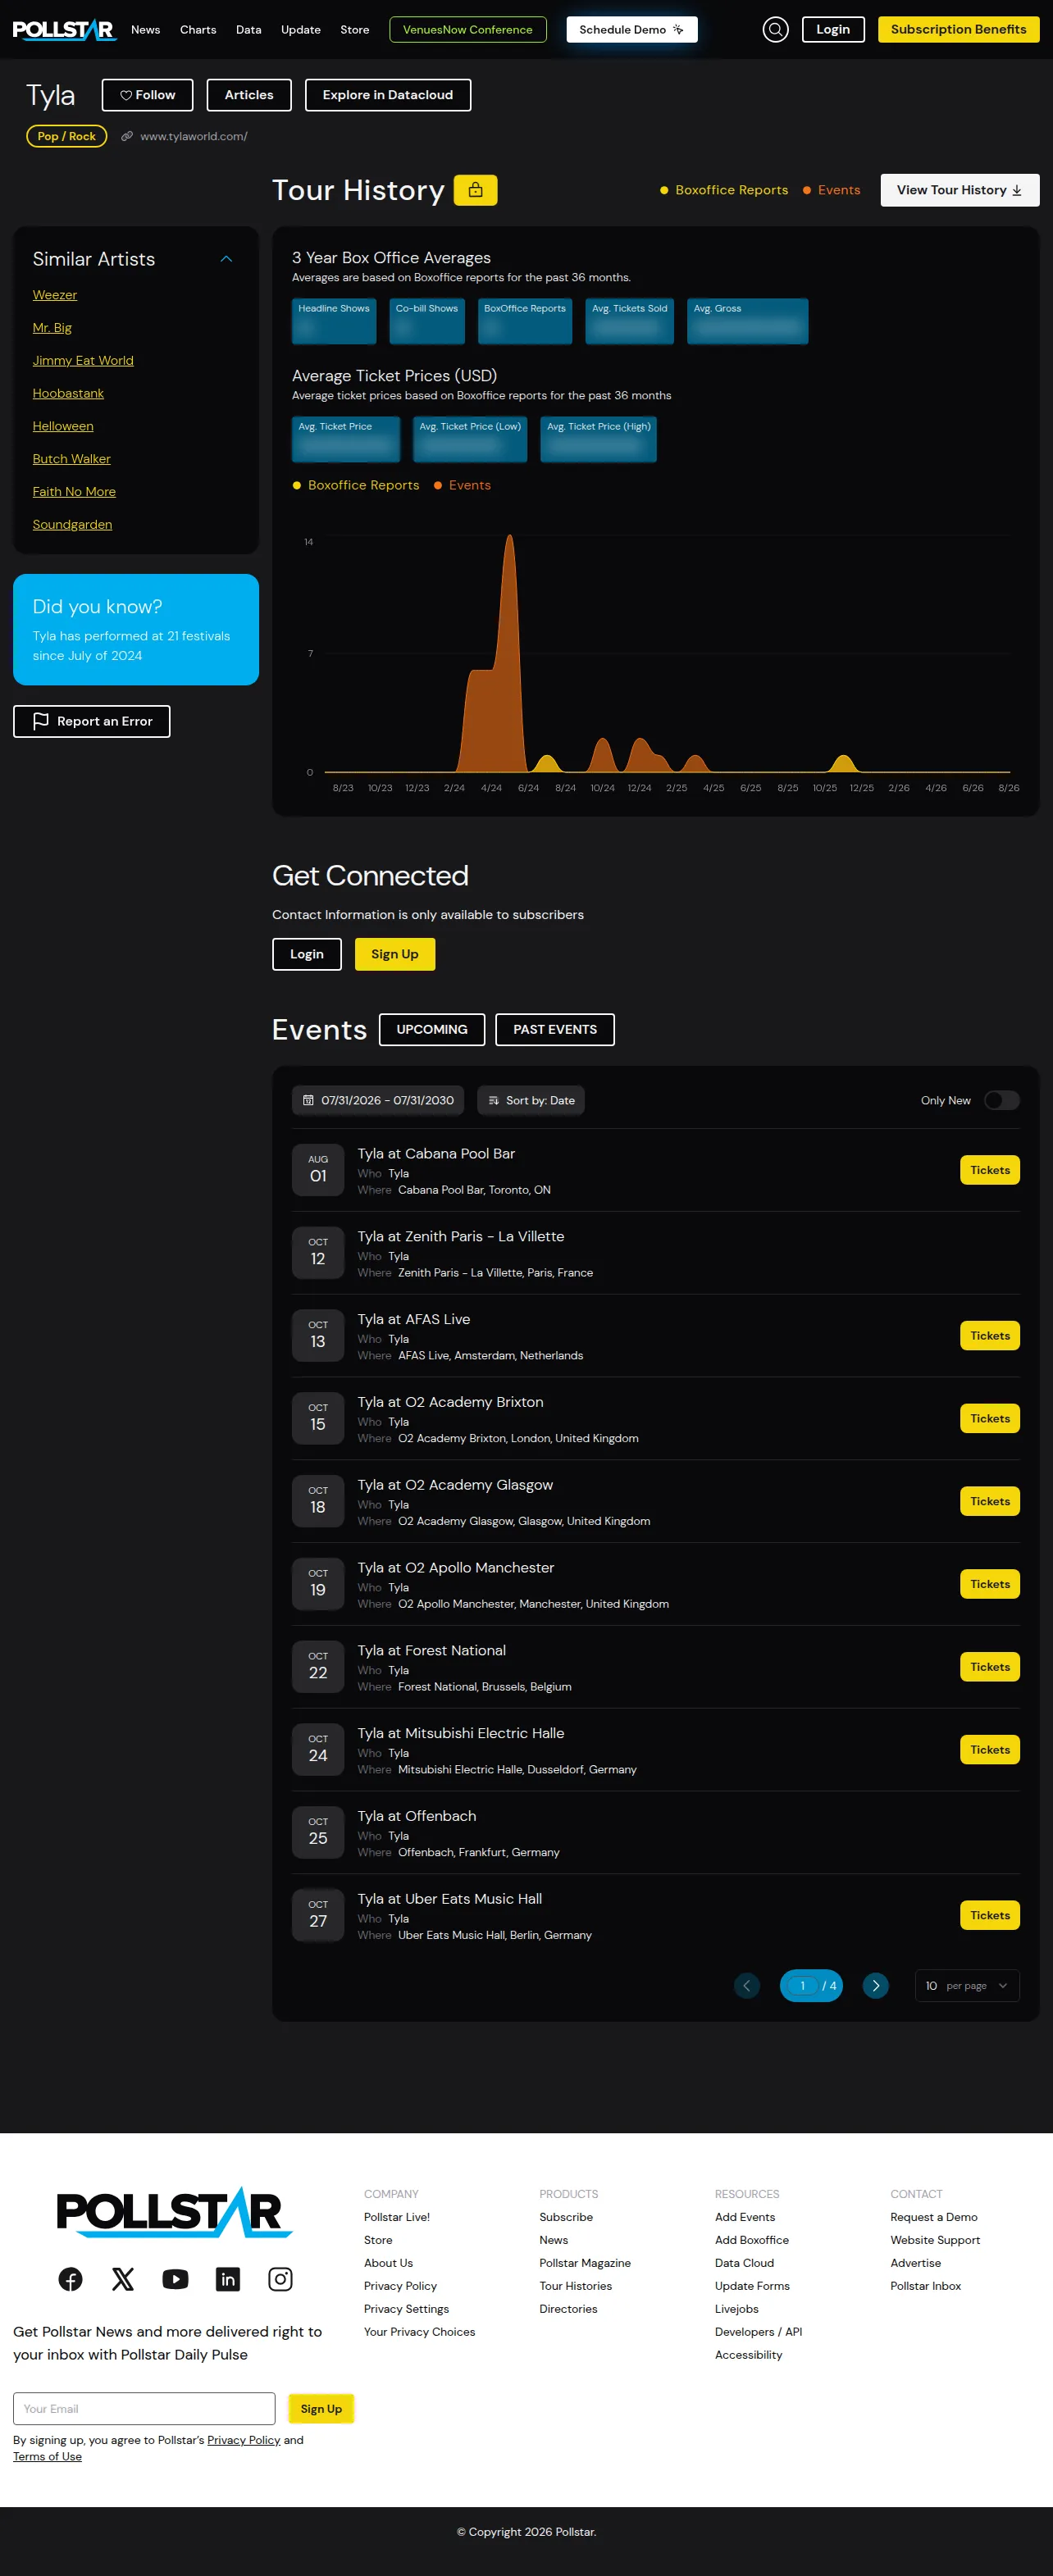Viewport: 1053px width, 2576px height.
Task: Click the header Login button
Action: 833,30
